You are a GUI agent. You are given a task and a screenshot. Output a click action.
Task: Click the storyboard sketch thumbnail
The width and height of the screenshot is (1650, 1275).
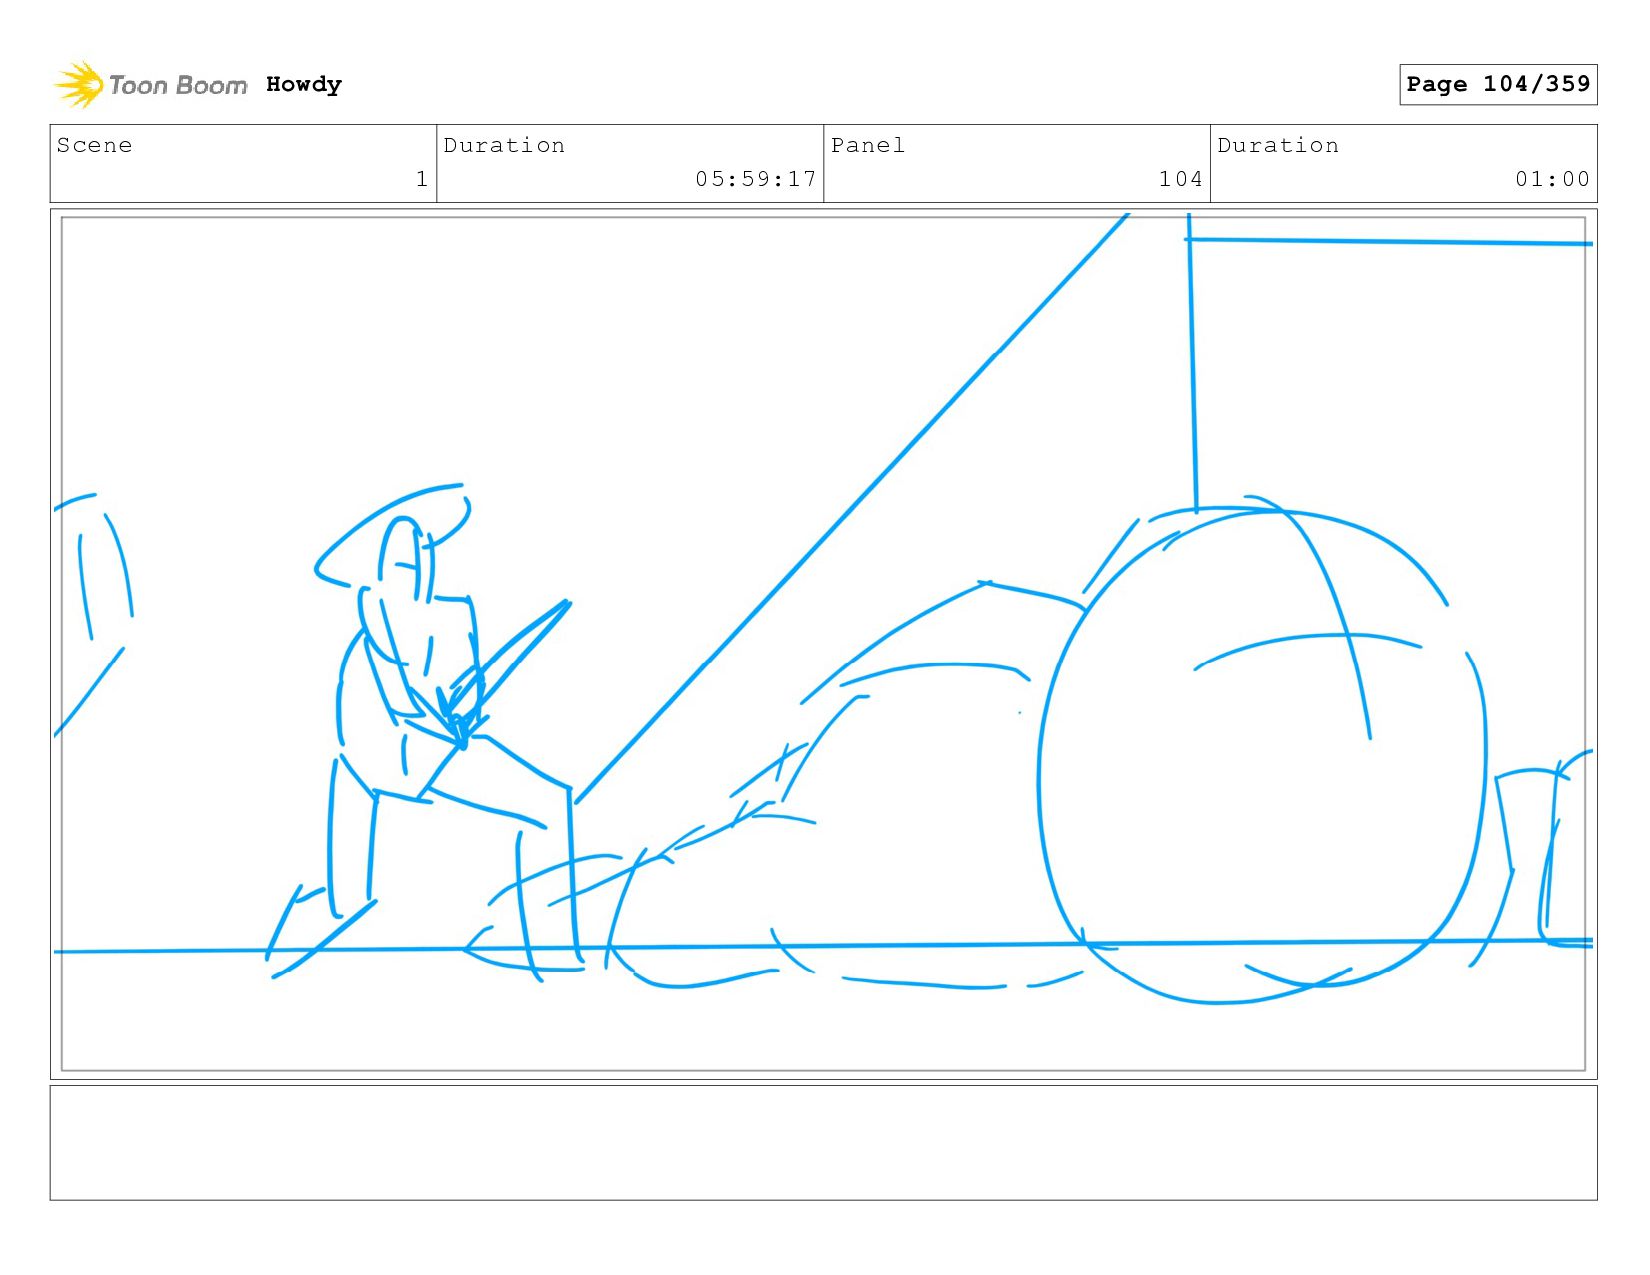pyautogui.click(x=824, y=644)
